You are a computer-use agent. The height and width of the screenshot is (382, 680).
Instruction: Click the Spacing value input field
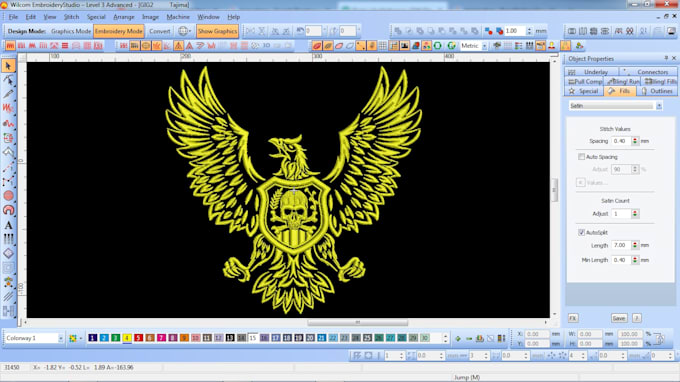tap(621, 141)
